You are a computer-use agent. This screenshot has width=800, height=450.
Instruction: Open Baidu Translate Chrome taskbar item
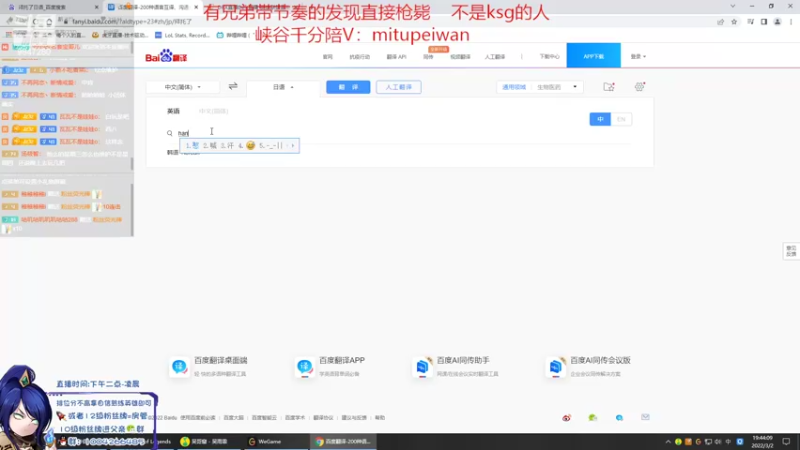tap(343, 441)
